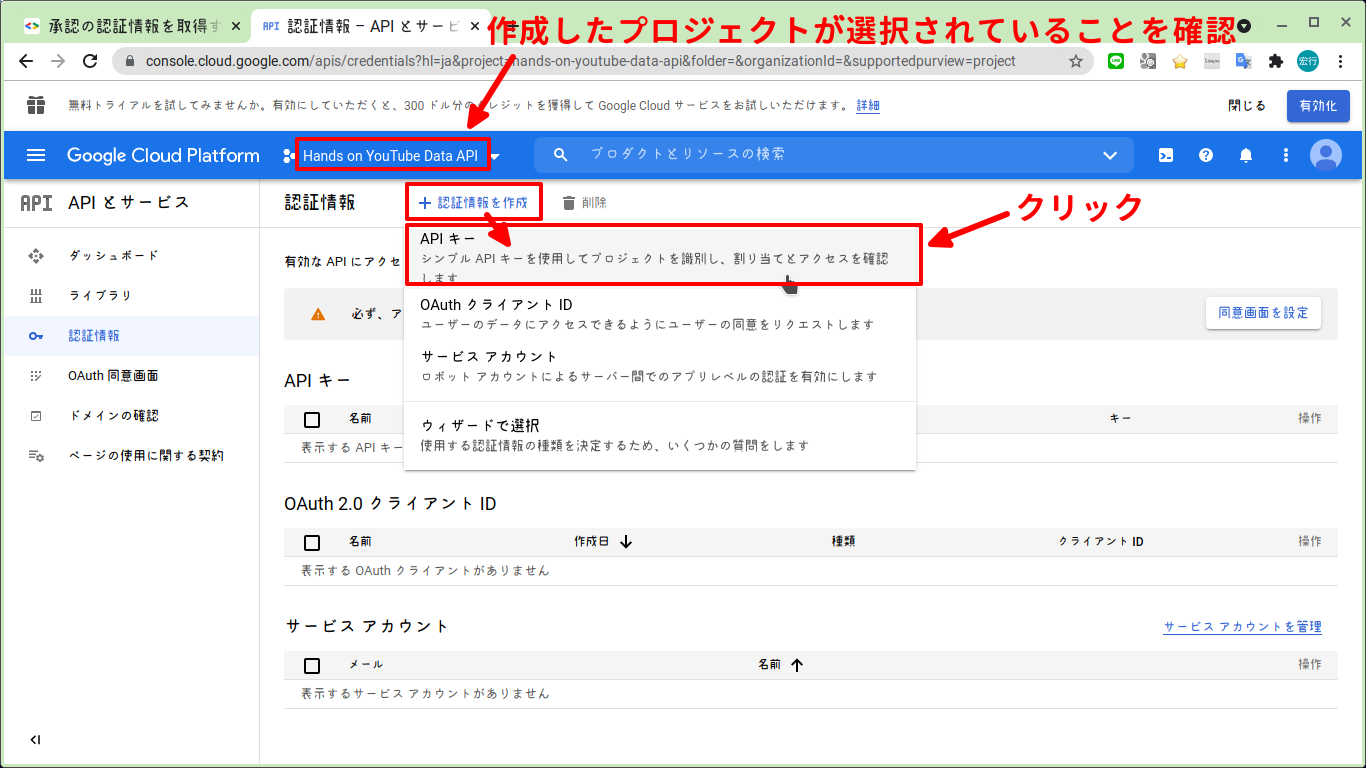The width and height of the screenshot is (1366, 768).
Task: Open the Google Cloud help panel
Action: [1206, 155]
